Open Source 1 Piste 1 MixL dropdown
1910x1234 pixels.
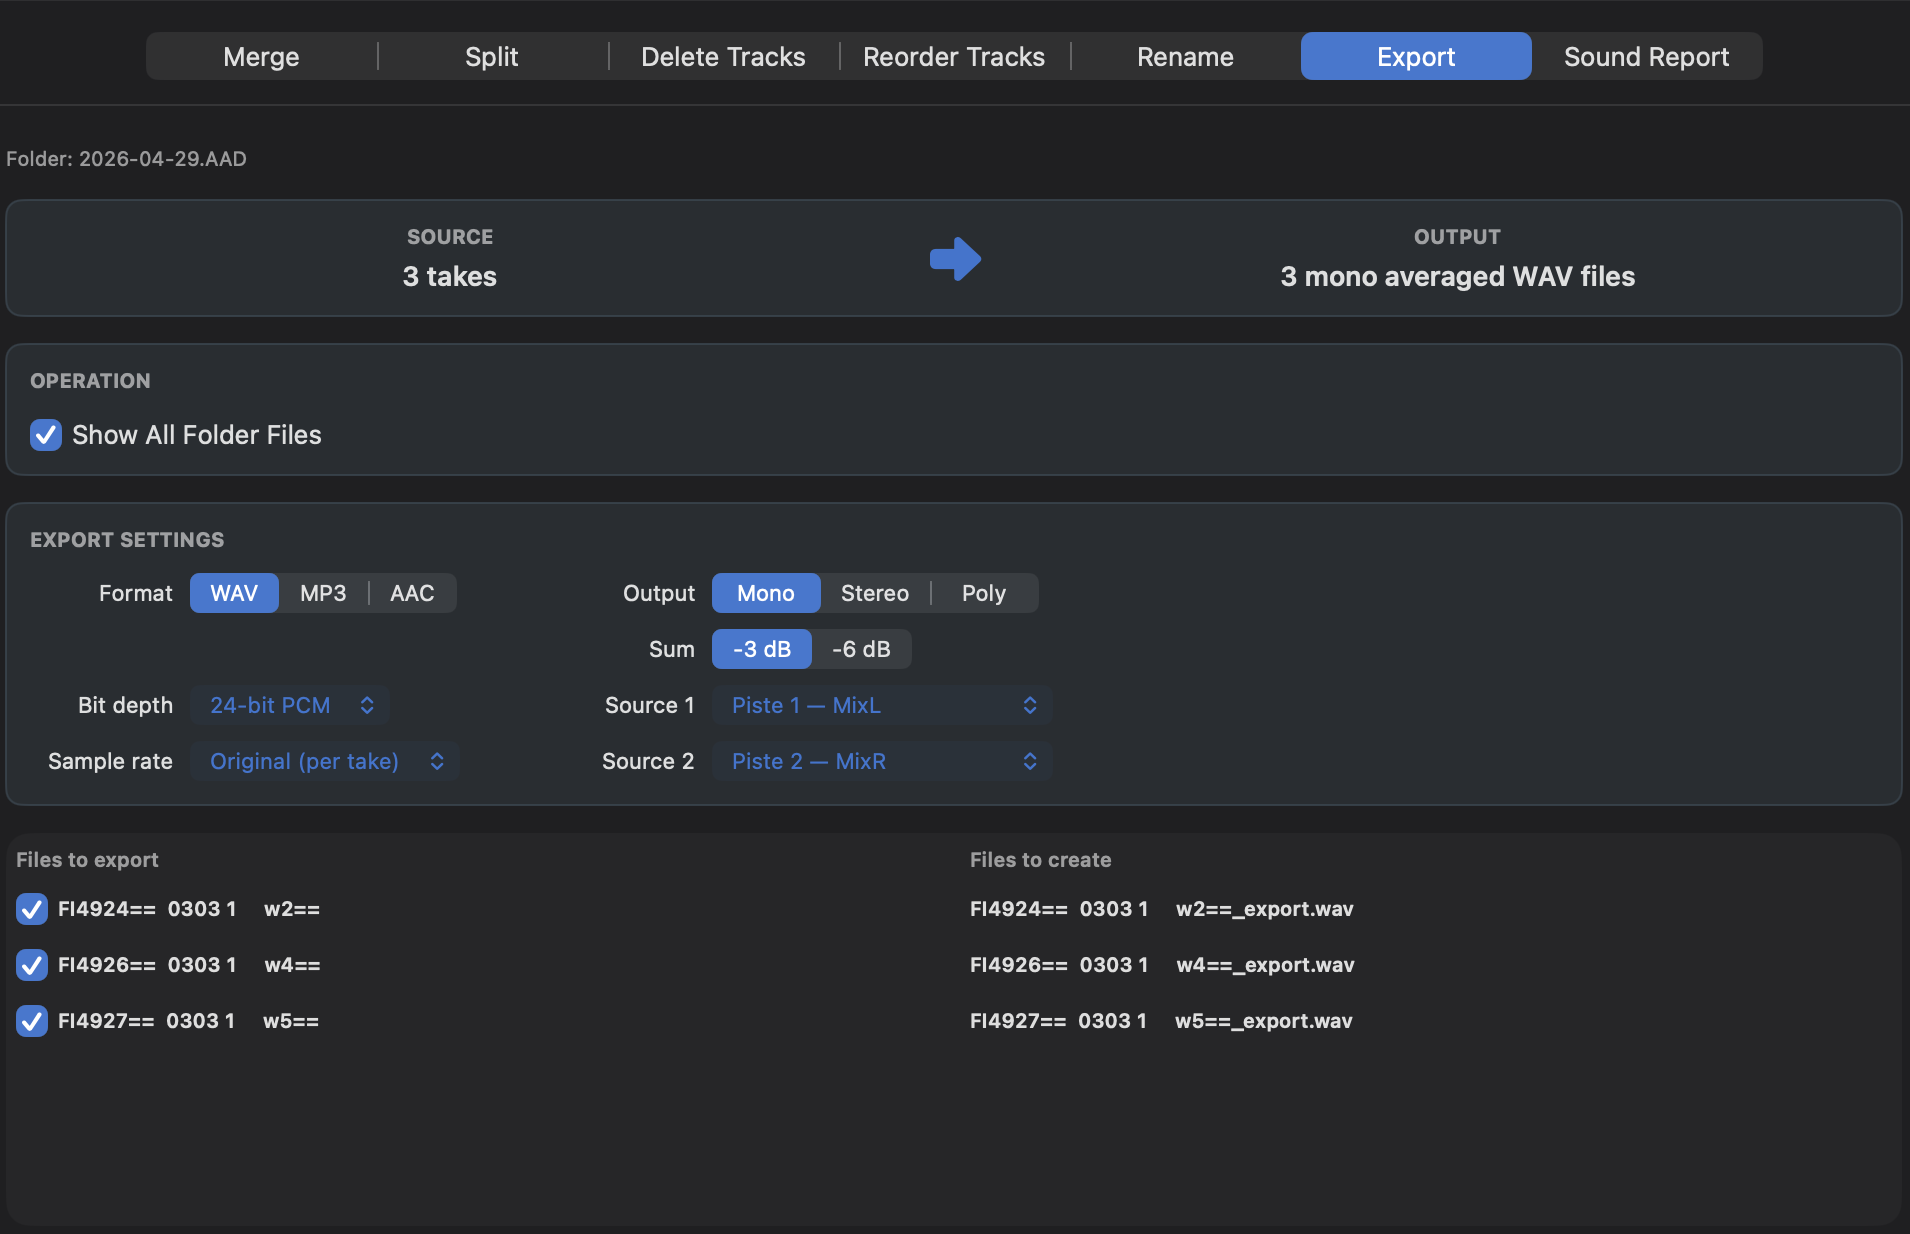tap(882, 705)
